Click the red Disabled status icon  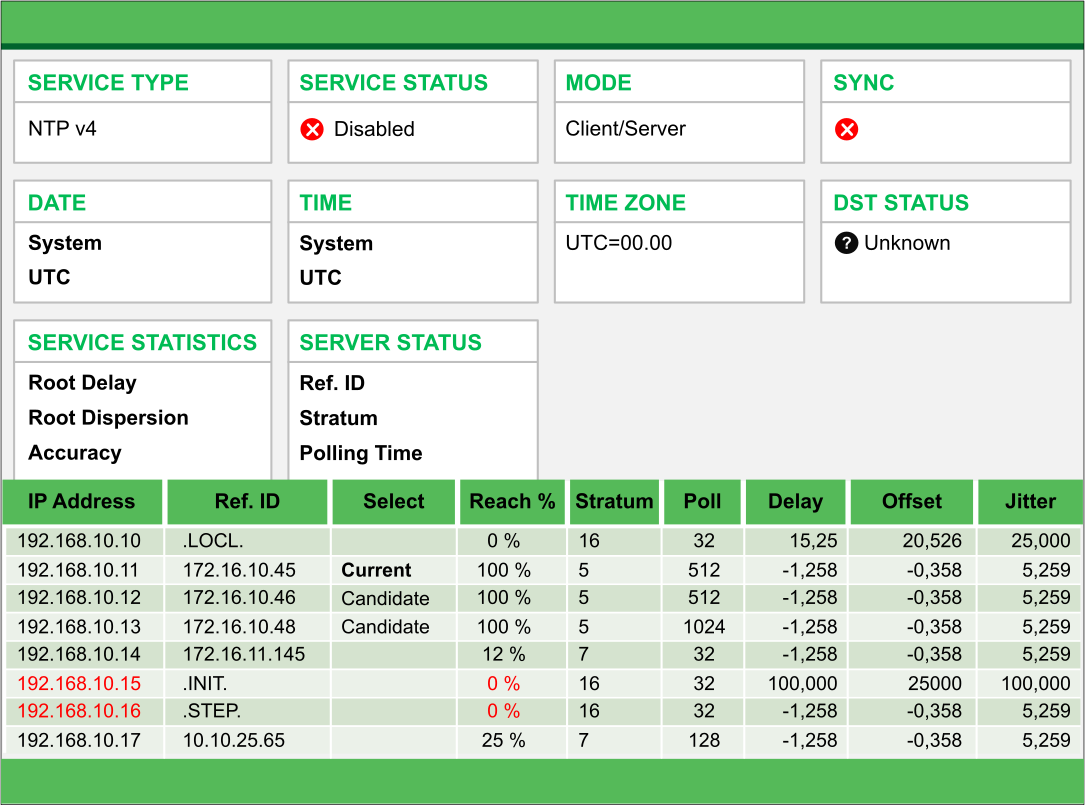click(x=312, y=129)
